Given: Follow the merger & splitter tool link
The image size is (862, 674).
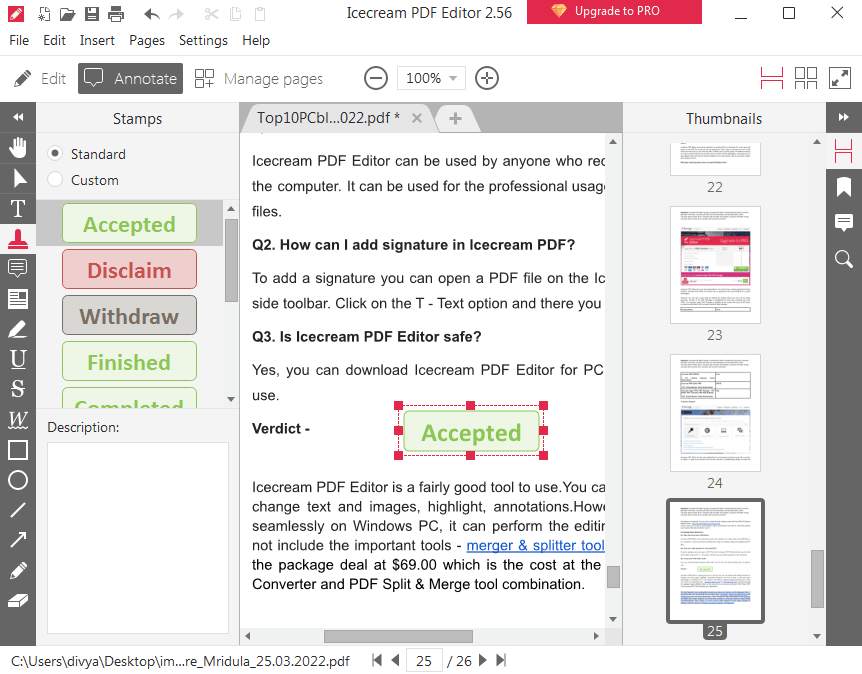Looking at the screenshot, I should click(x=535, y=545).
